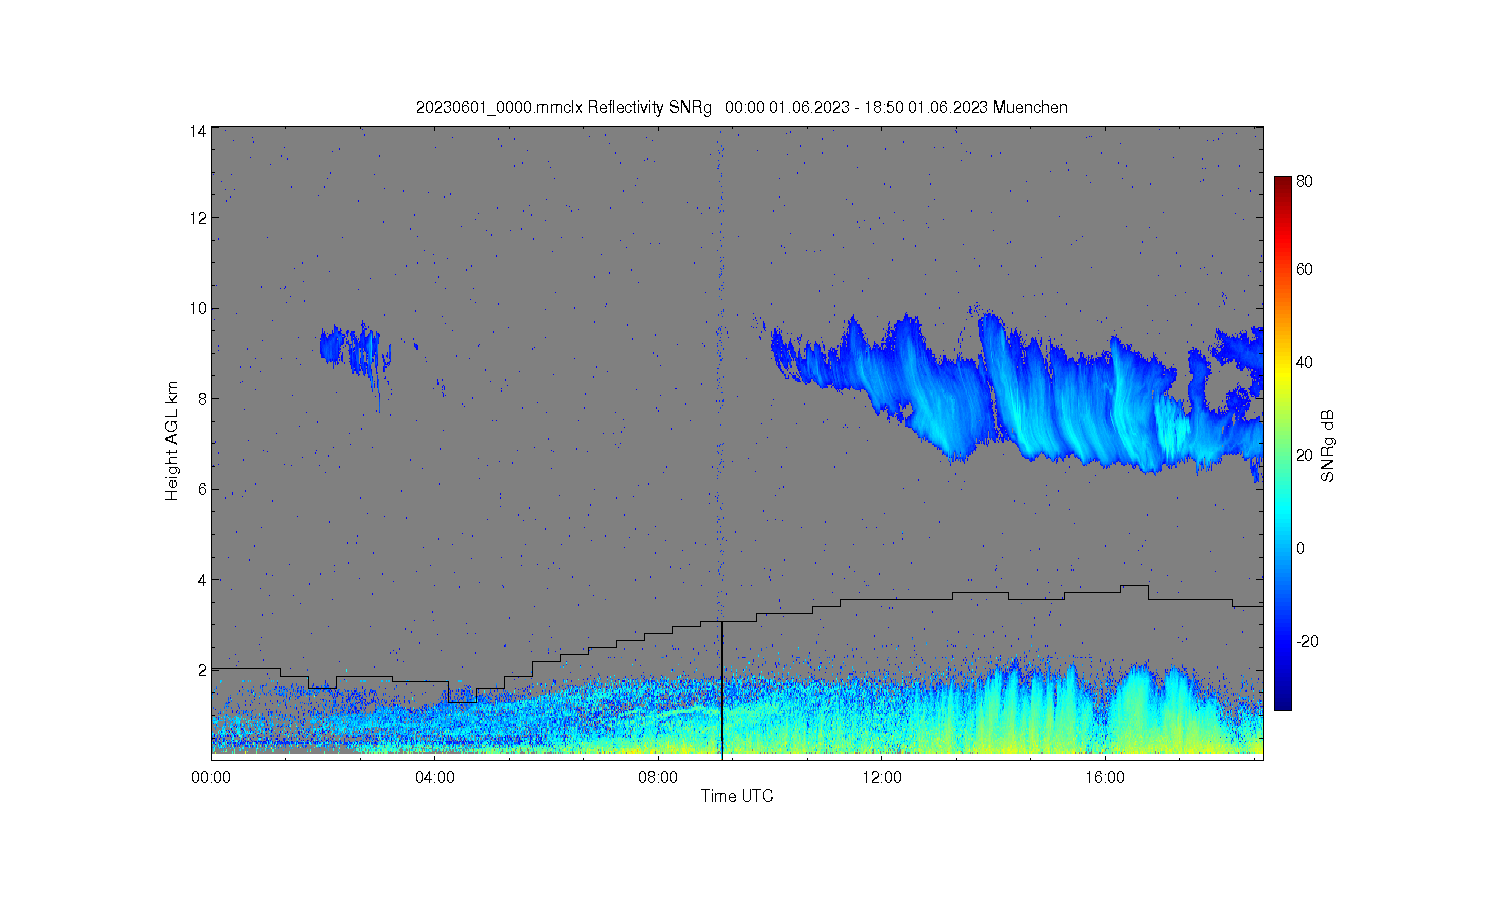Image resolution: width=1500 pixels, height=900 pixels.
Task: Click the dark blue bottom of colorbar
Action: (x=1283, y=700)
